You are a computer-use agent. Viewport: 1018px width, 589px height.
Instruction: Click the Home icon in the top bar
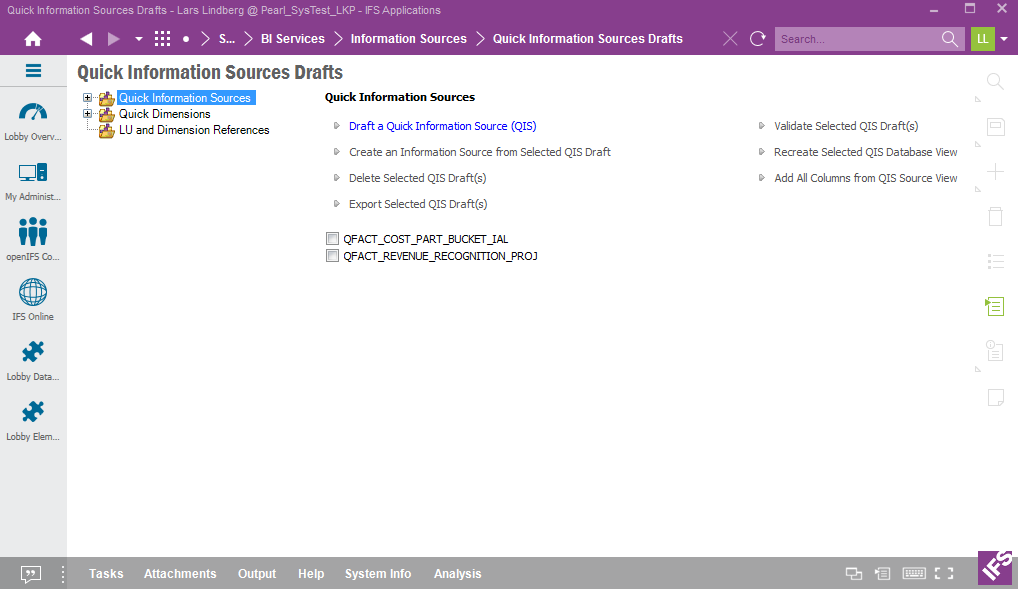point(33,39)
